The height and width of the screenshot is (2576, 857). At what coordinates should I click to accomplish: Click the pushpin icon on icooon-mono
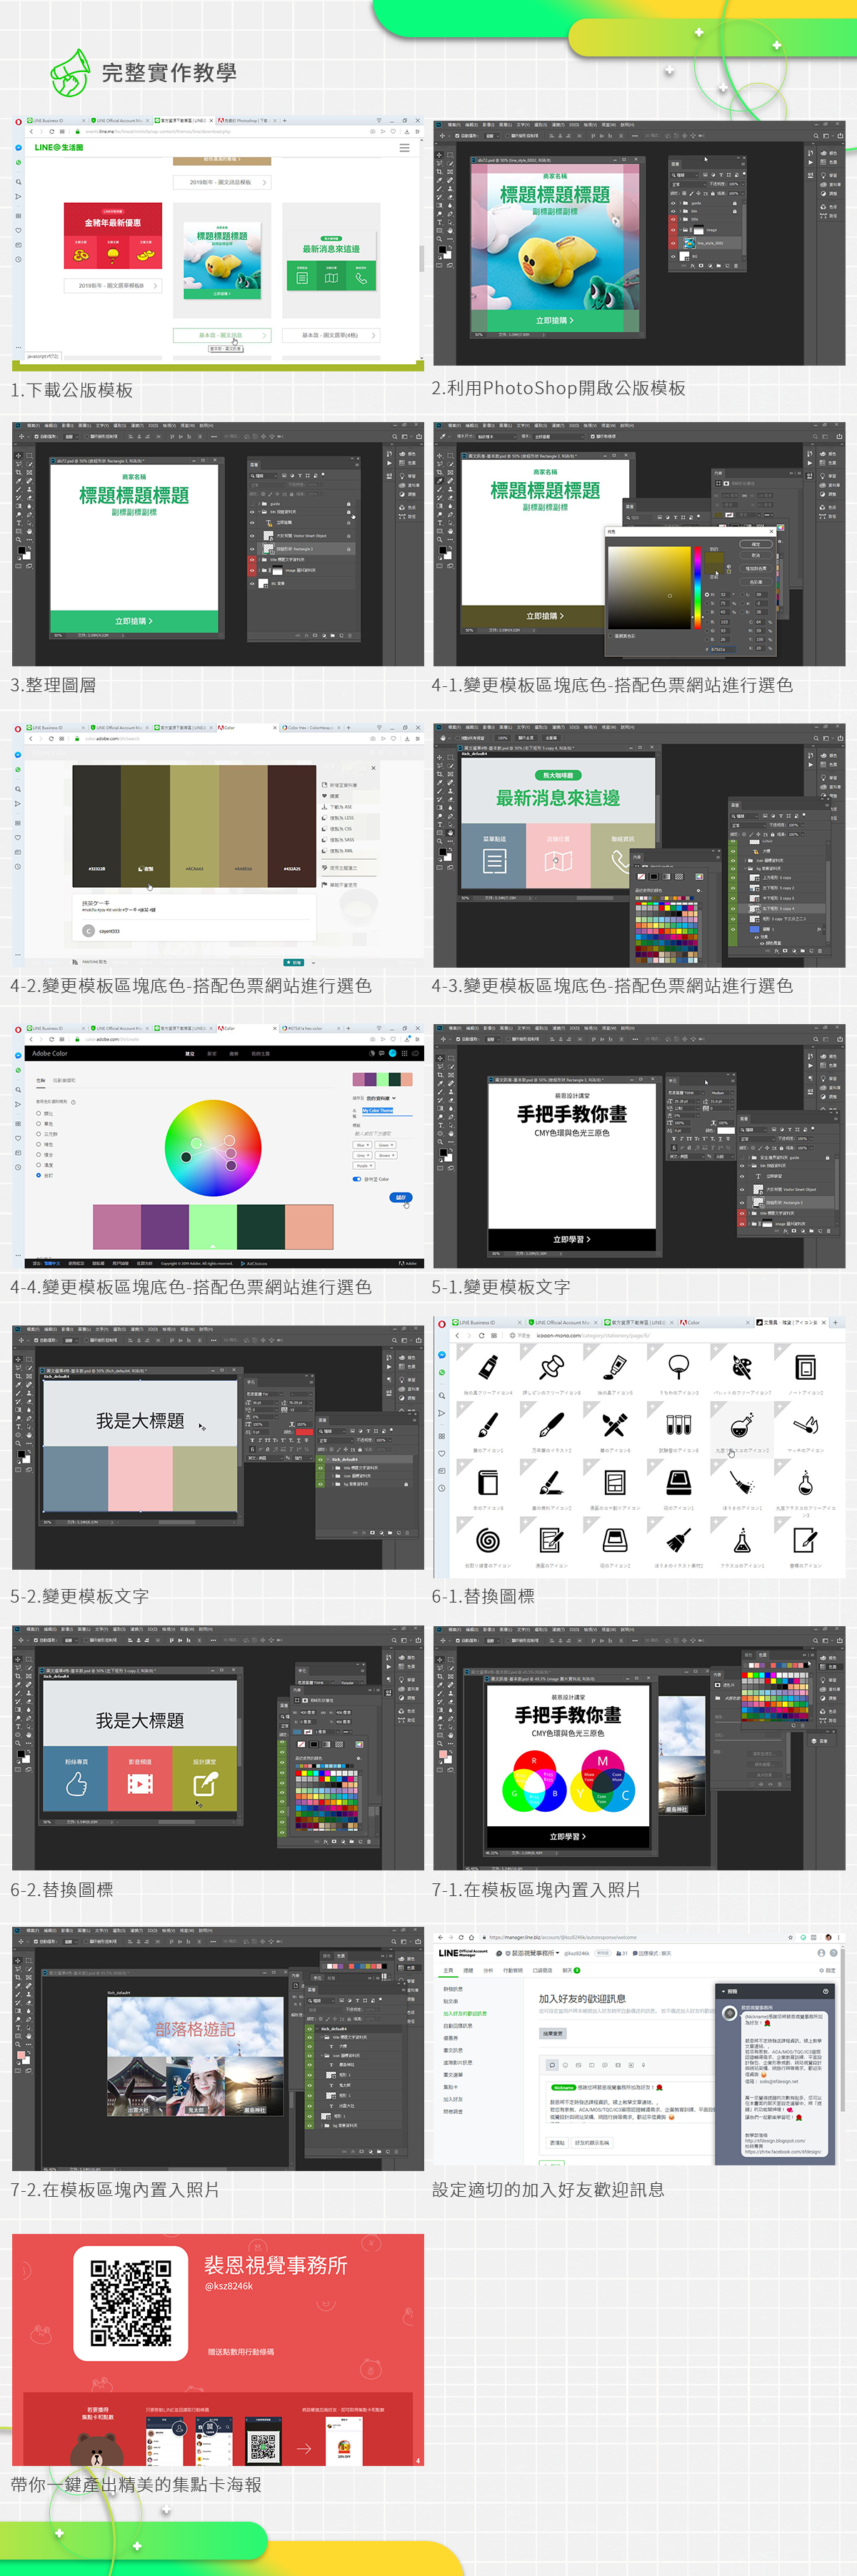coord(551,1367)
